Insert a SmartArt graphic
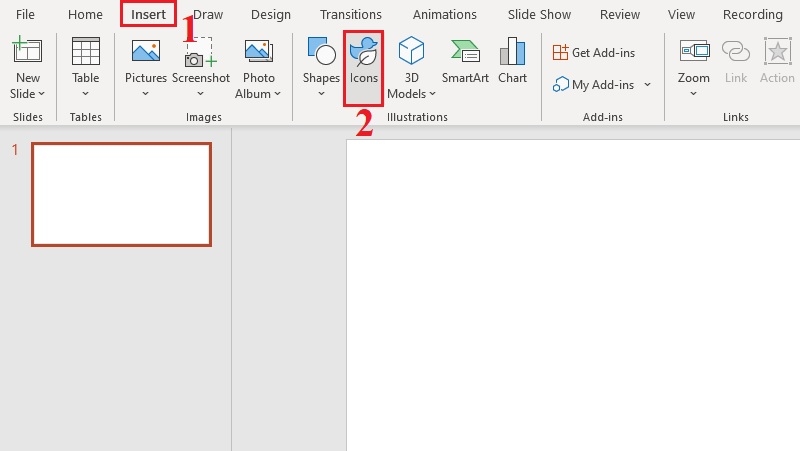 click(x=465, y=60)
